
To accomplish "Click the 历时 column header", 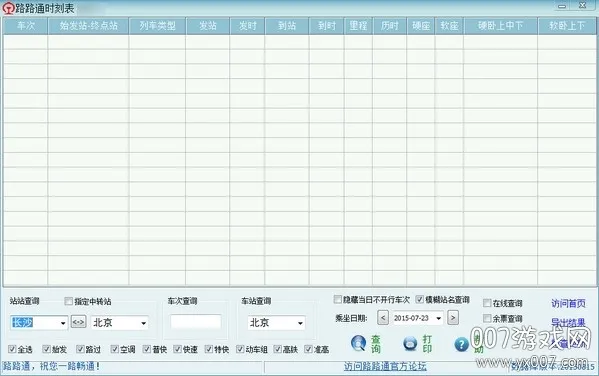I will tap(390, 26).
